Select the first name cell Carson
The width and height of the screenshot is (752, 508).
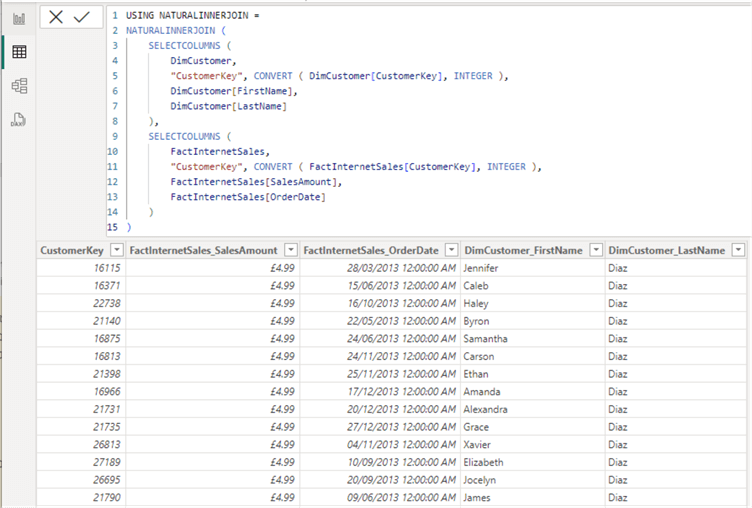click(532, 356)
